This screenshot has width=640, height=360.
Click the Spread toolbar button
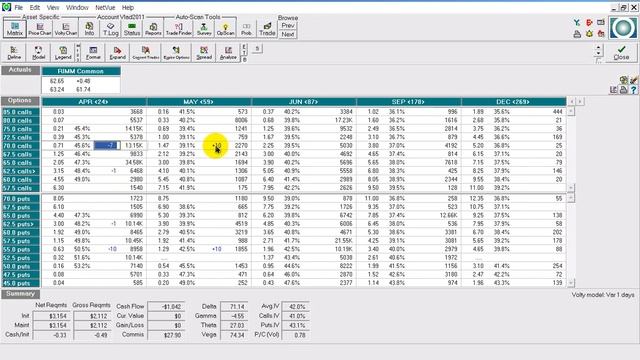[x=204, y=53]
